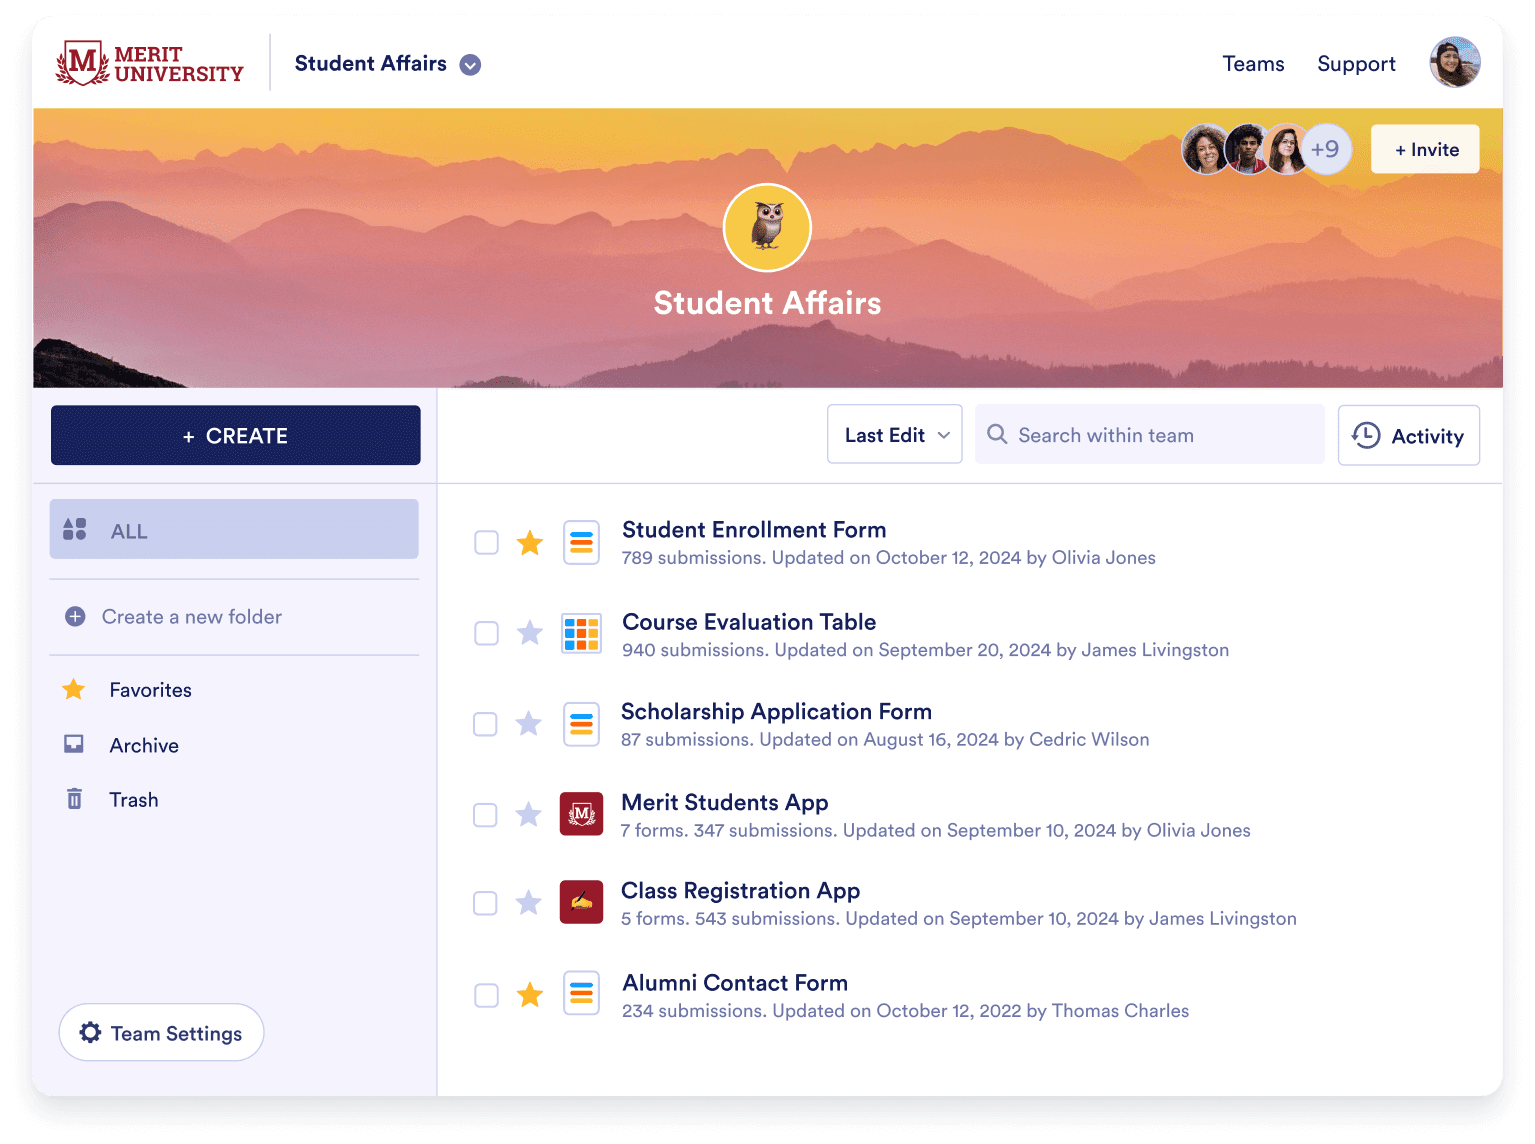
Task: Show the +9 additional team members
Action: coord(1326,150)
